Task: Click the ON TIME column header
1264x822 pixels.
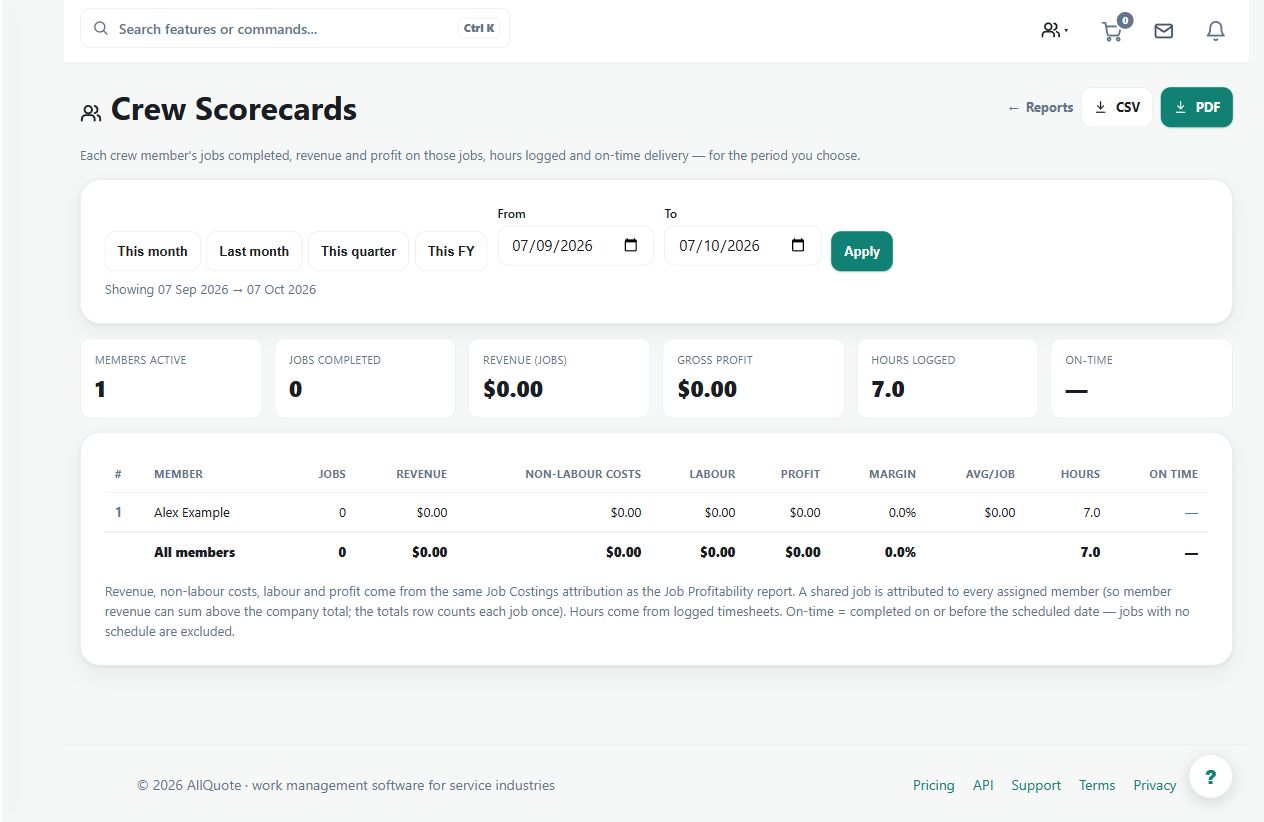Action: [1173, 474]
